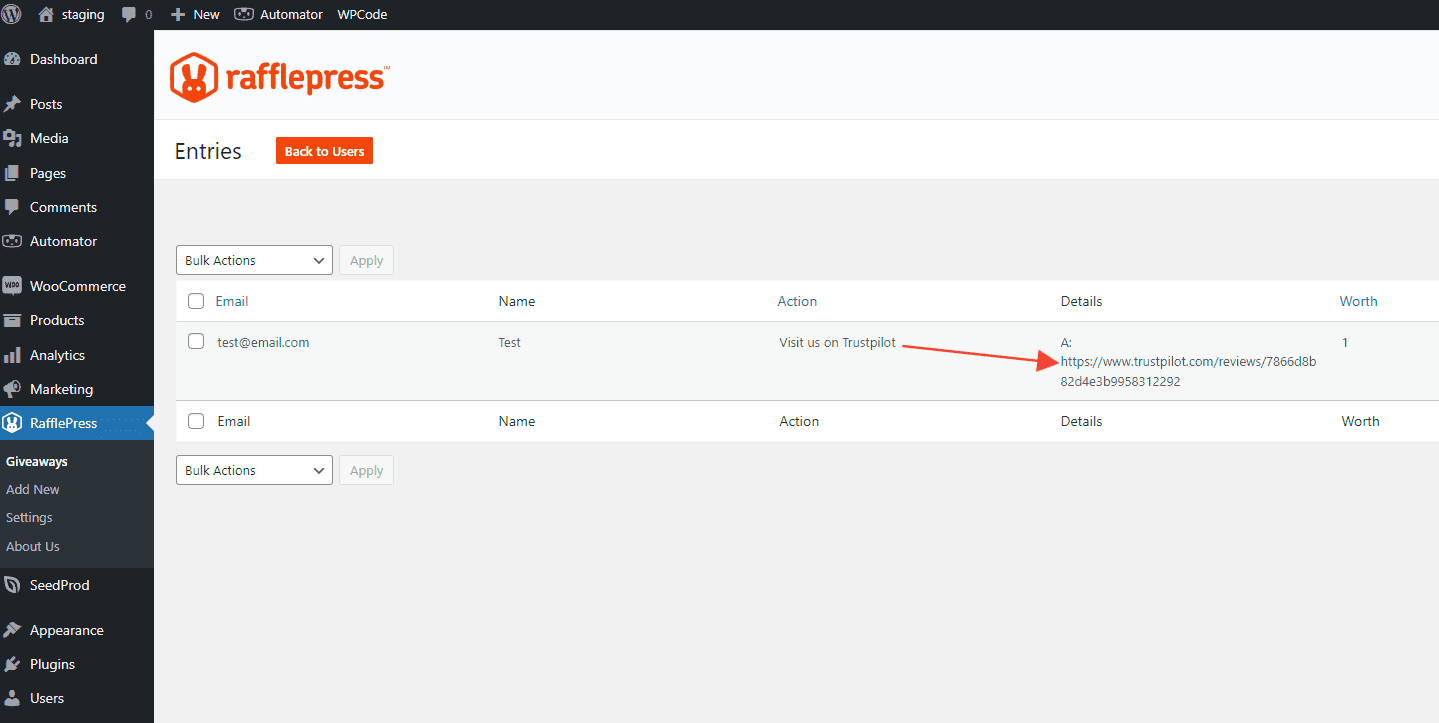Click the Name column header at top
The width and height of the screenshot is (1439, 723).
pyautogui.click(x=517, y=301)
